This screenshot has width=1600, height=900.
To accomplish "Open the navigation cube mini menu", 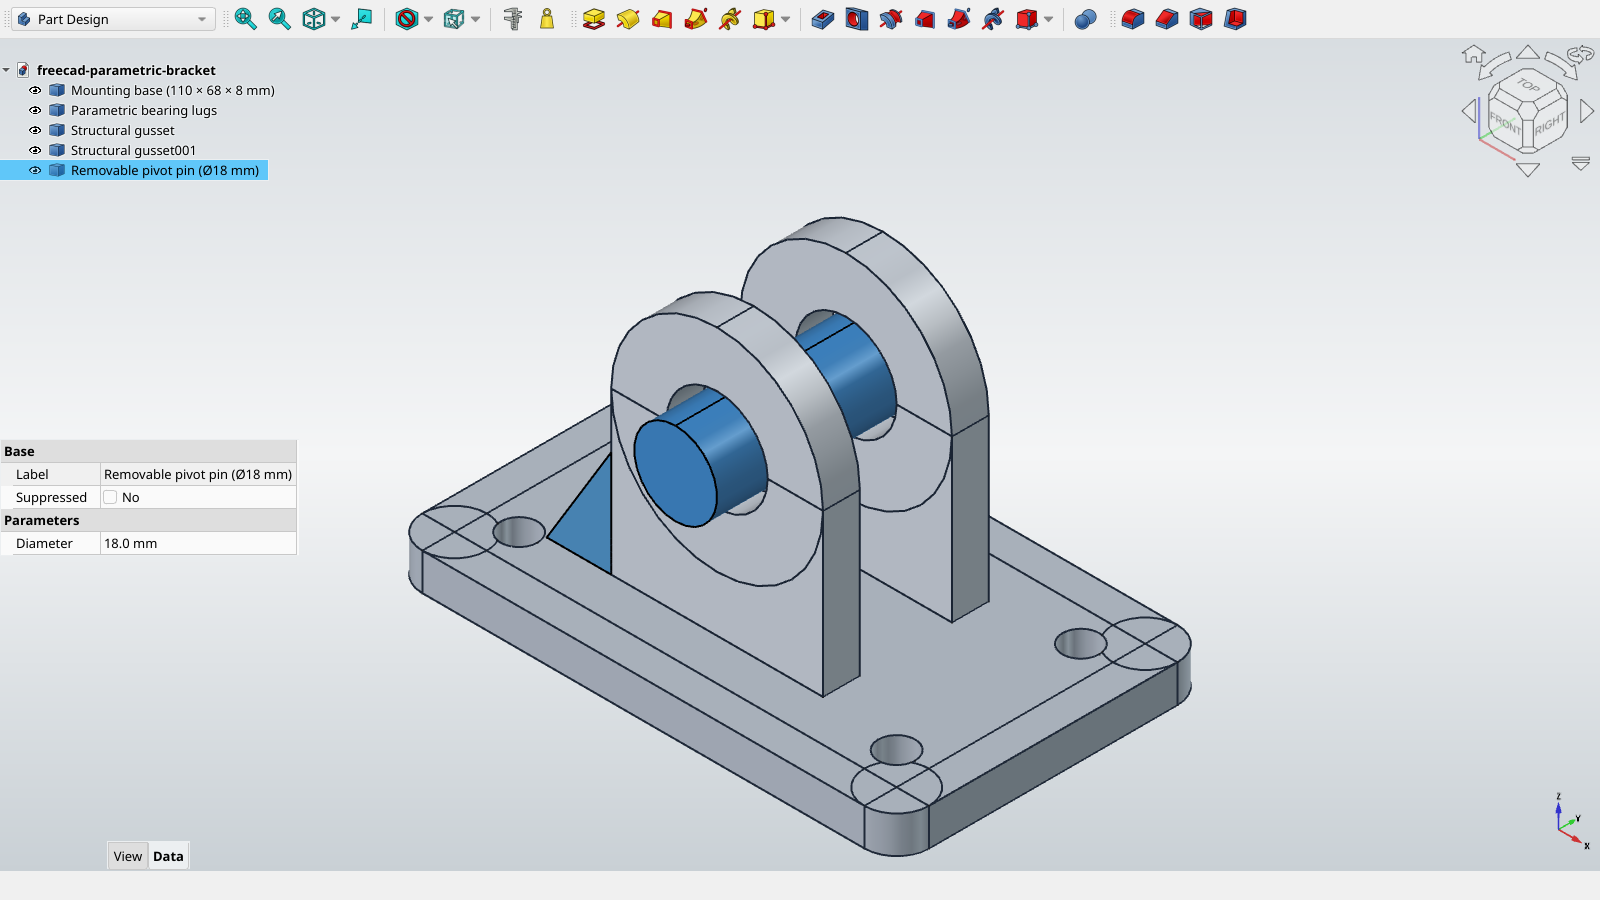I will [x=1580, y=163].
